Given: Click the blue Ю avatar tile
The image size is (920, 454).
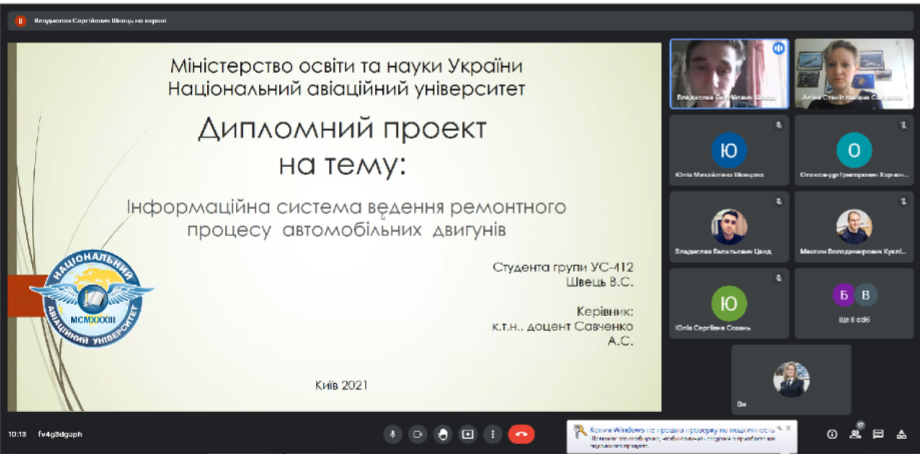Looking at the screenshot, I should (729, 150).
